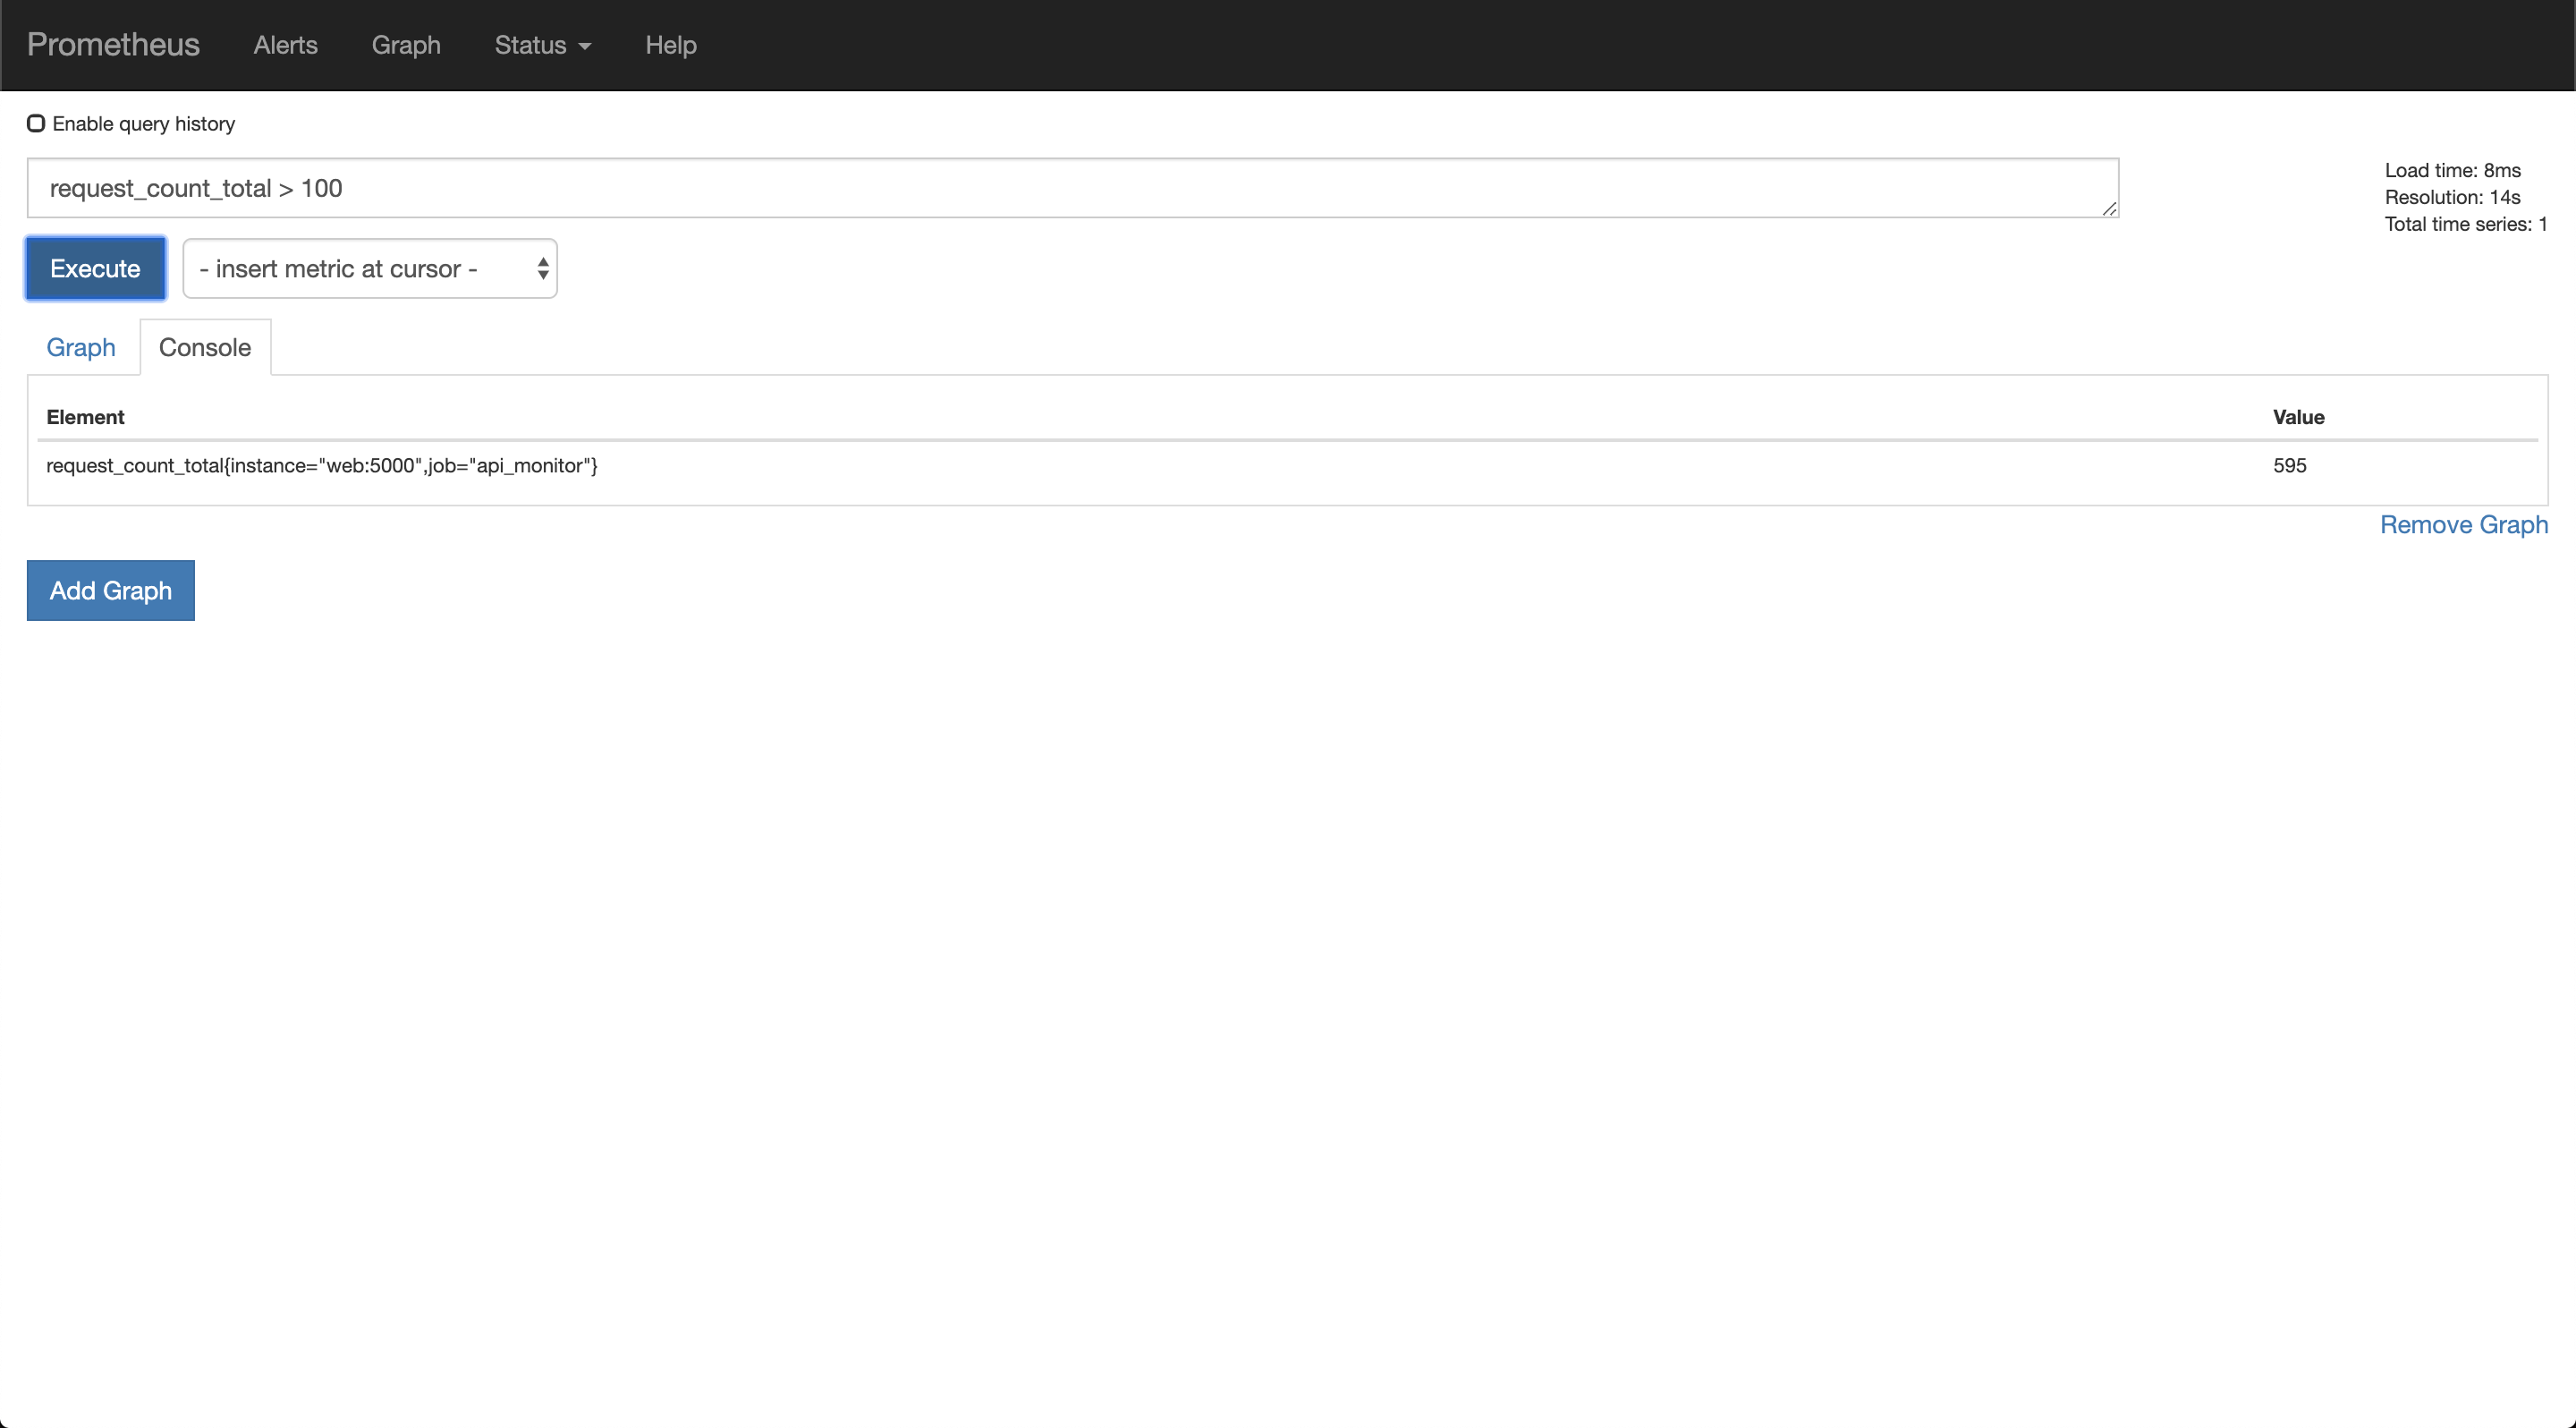Image resolution: width=2576 pixels, height=1428 pixels.
Task: Click the Resolution: 14s stat
Action: pos(2452,197)
